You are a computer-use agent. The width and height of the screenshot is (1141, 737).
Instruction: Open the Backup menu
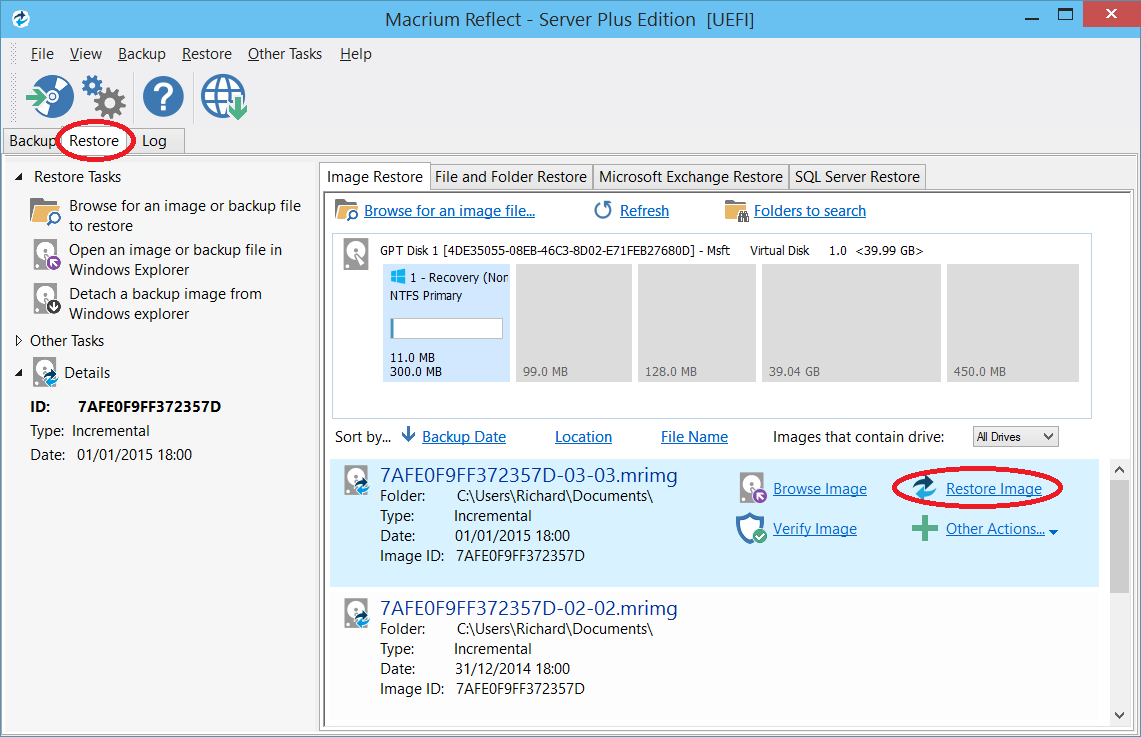pyautogui.click(x=142, y=54)
